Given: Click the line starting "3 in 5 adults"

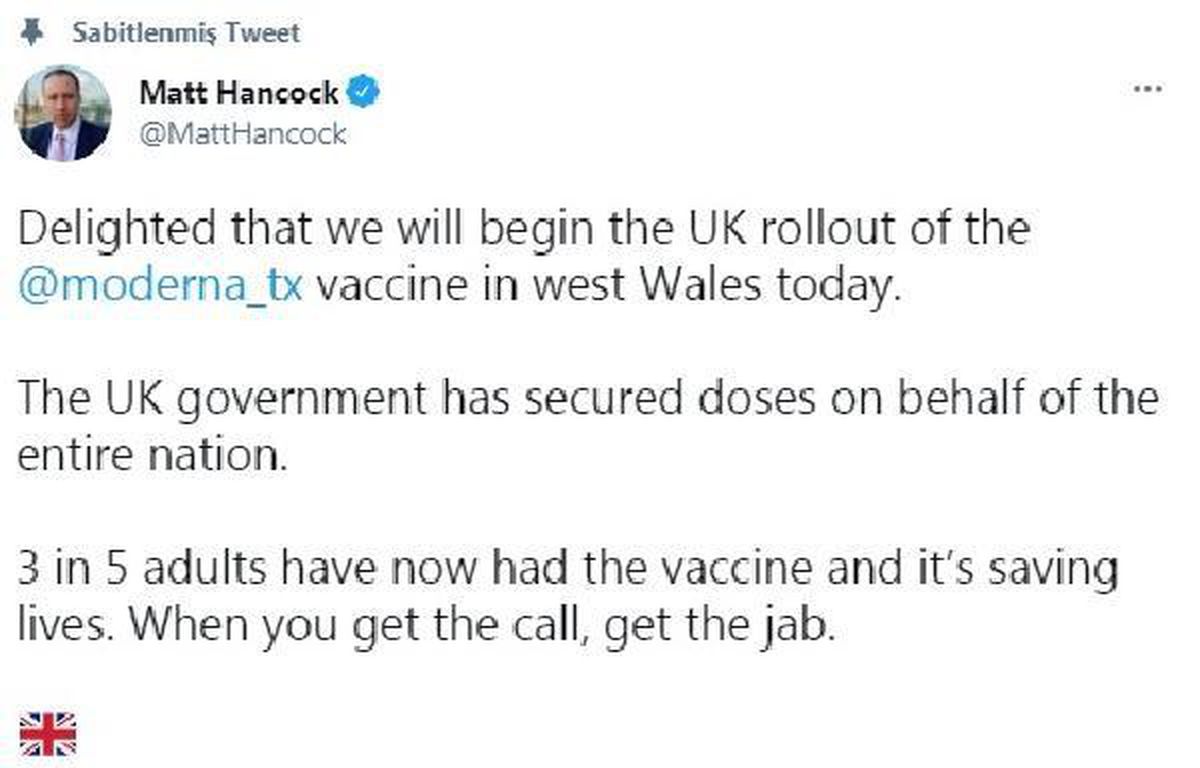Looking at the screenshot, I should click(x=567, y=570).
